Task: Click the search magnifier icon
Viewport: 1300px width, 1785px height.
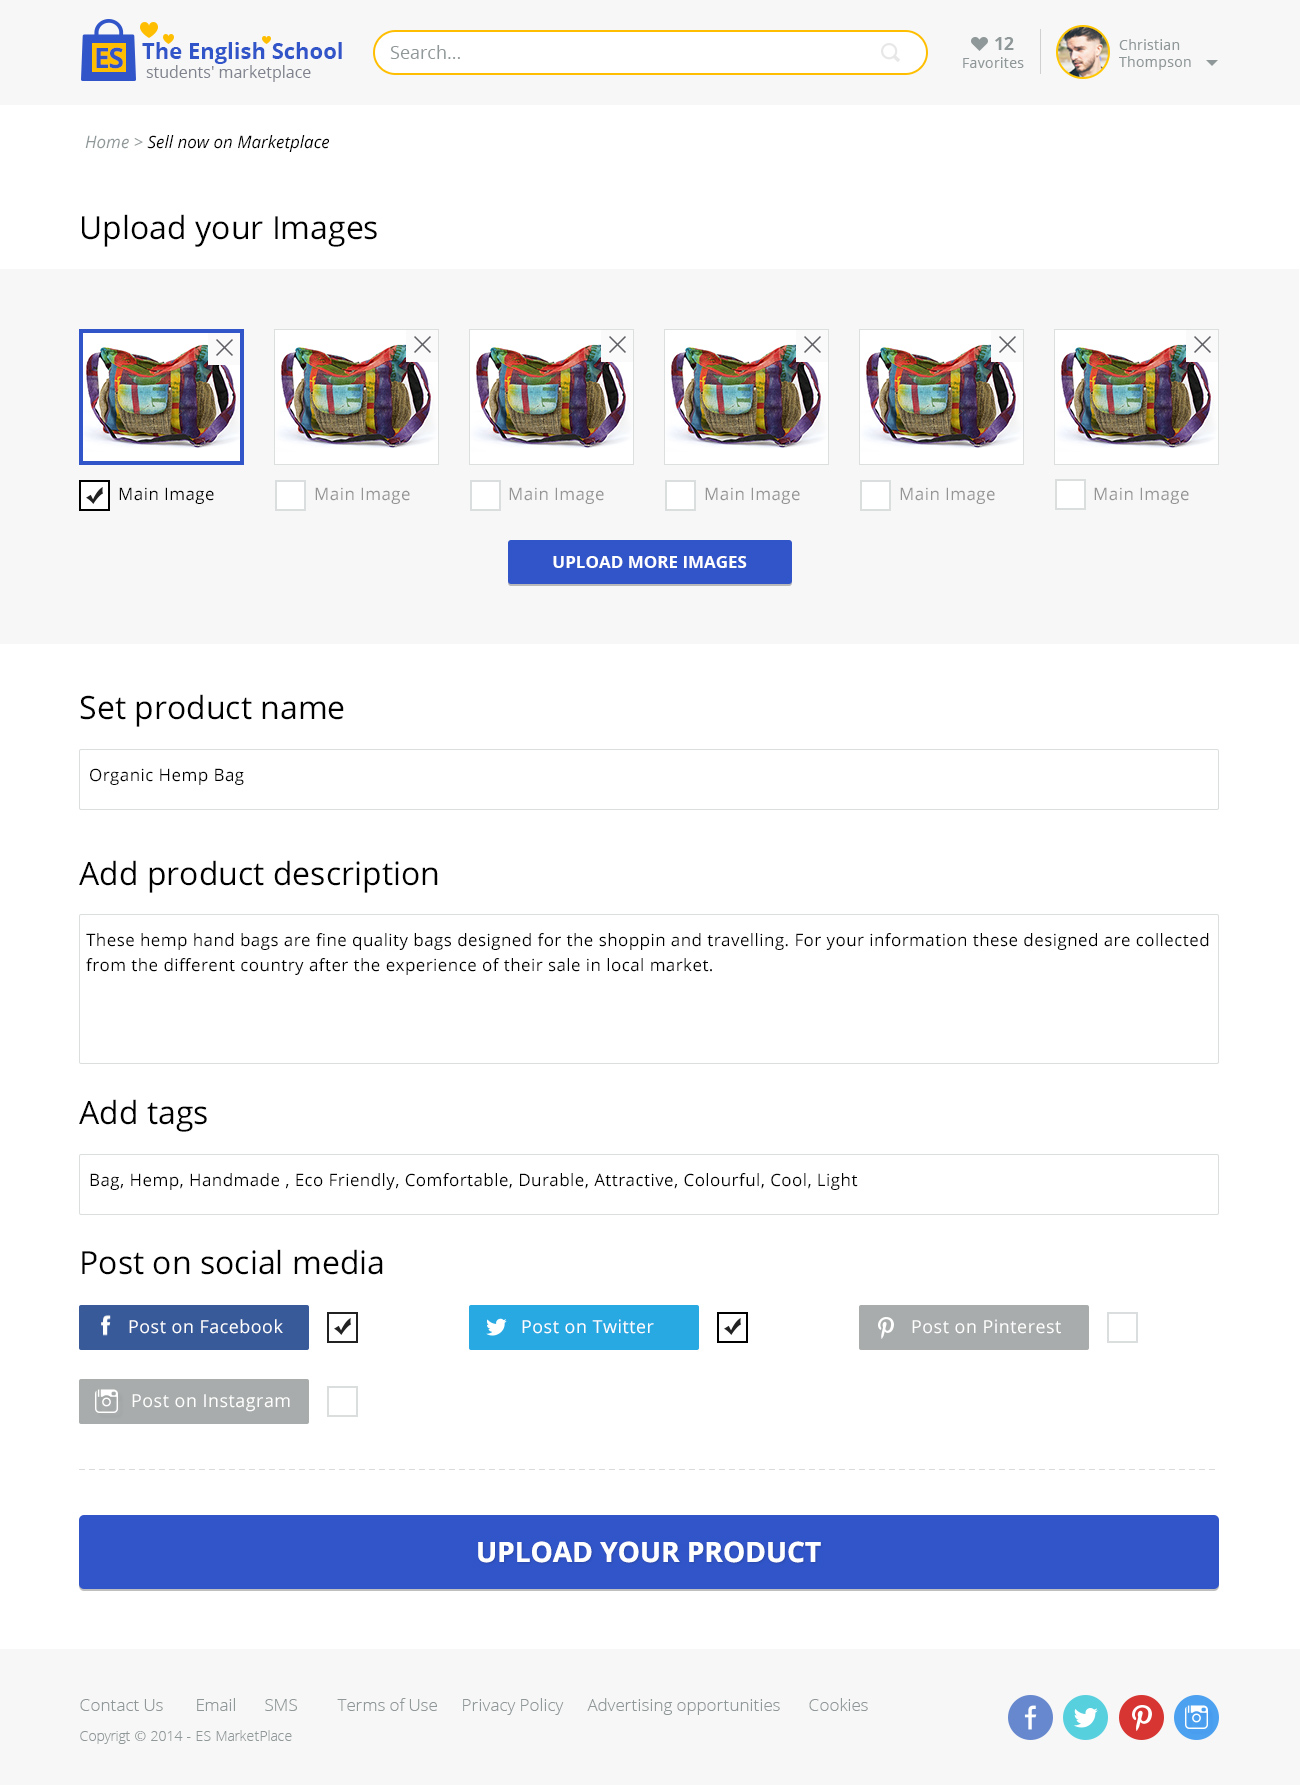Action: coord(890,53)
